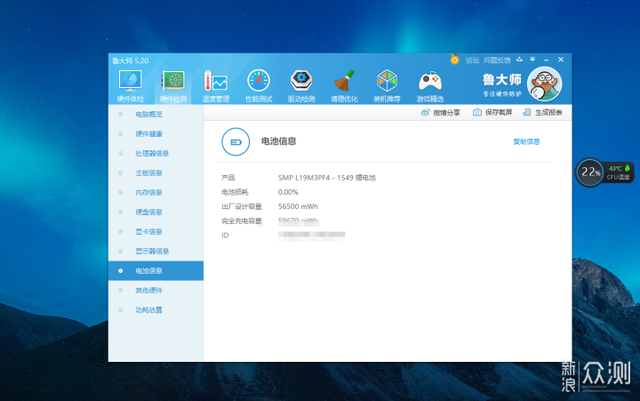Open 清理优化 cleanup optimization

click(x=344, y=86)
